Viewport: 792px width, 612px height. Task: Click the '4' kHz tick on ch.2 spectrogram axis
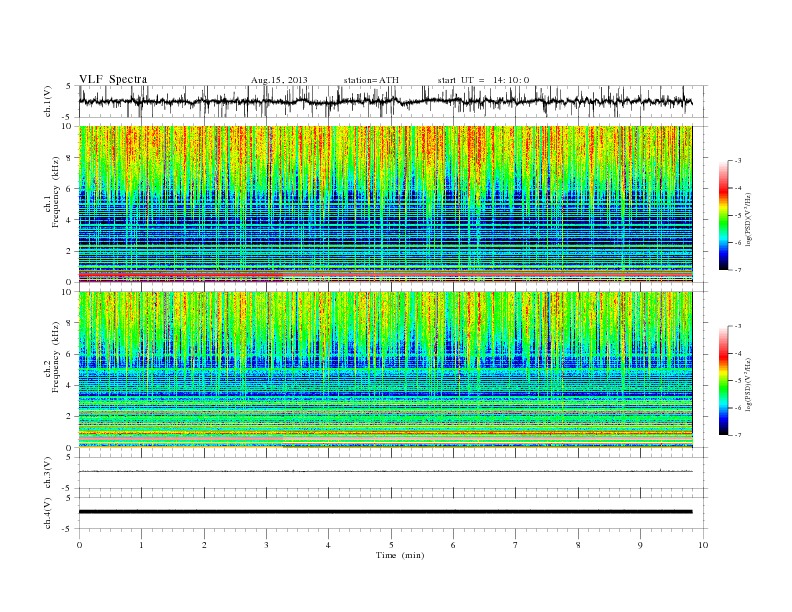[70, 385]
